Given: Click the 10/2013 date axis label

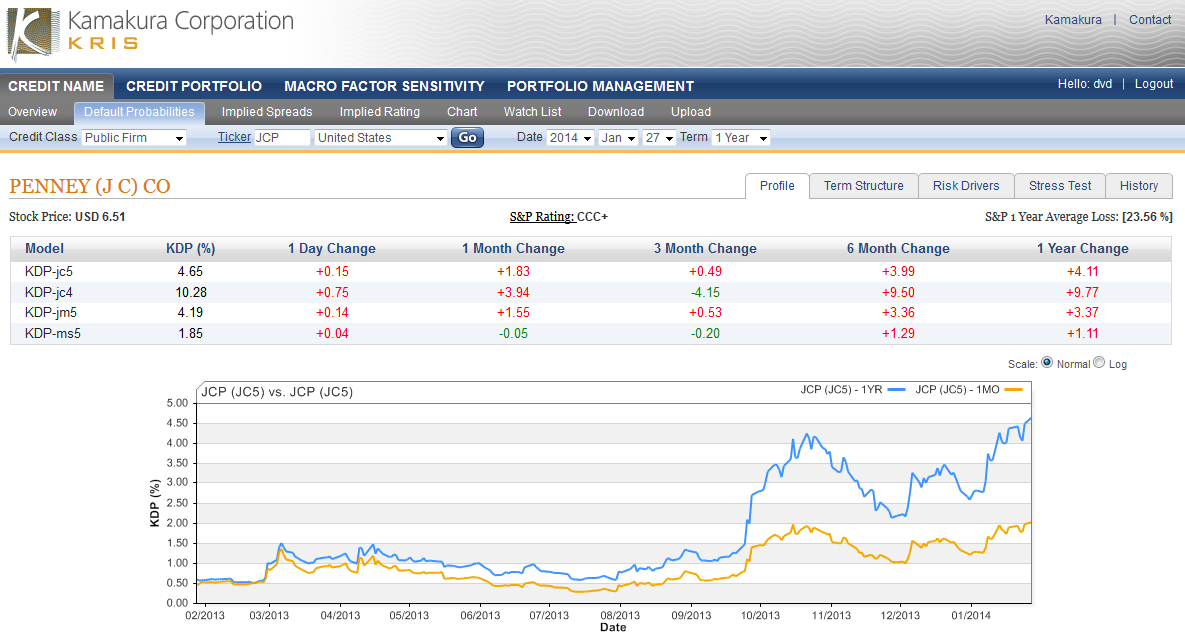Looking at the screenshot, I should point(760,615).
